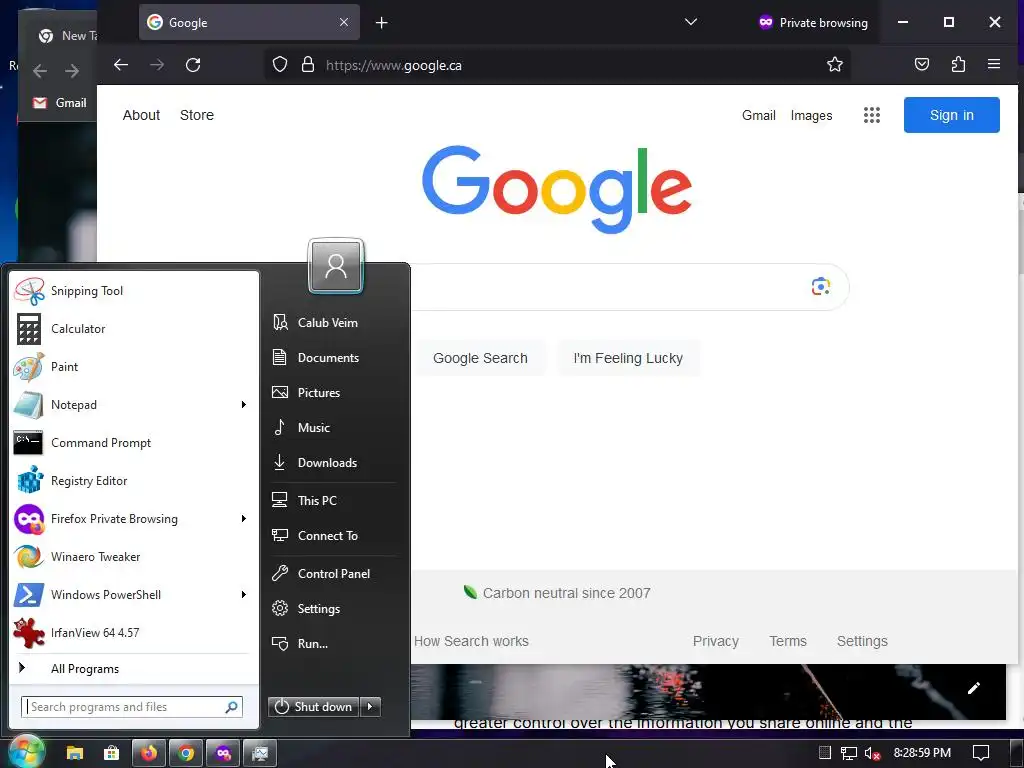1024x768 pixels.
Task: Show All Programs list
Action: 133,669
